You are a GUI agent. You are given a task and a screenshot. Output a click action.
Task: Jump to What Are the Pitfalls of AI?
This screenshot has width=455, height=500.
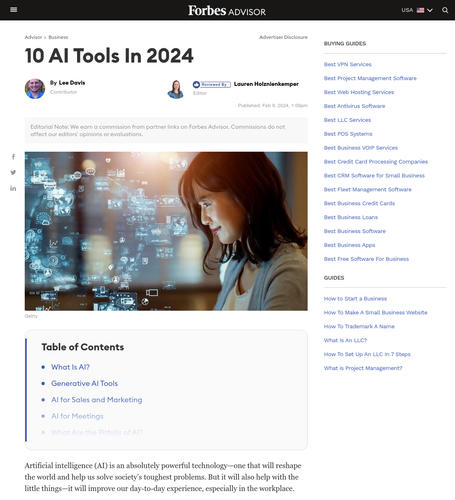click(97, 432)
